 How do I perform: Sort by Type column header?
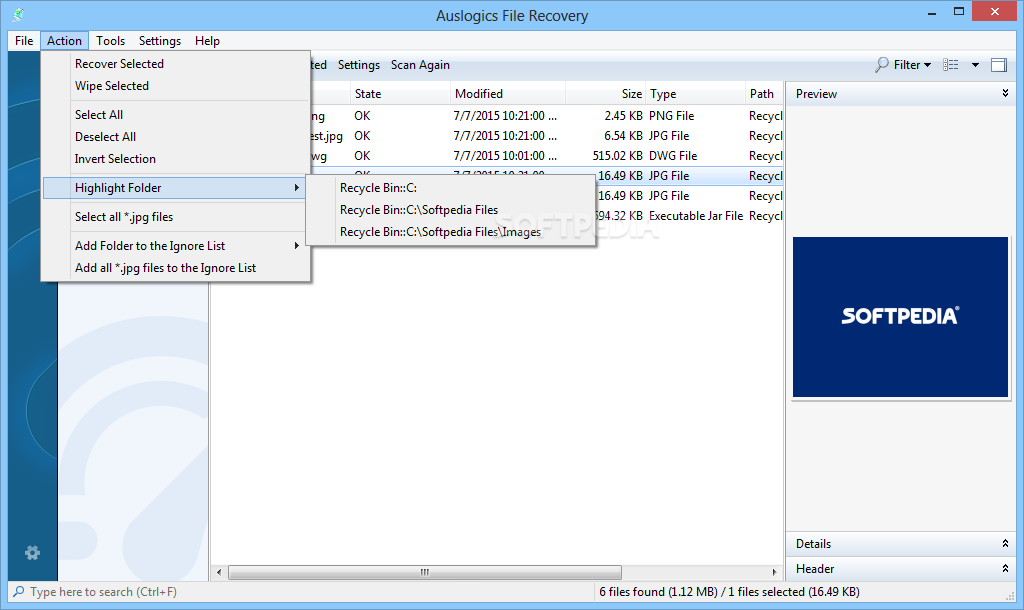click(696, 93)
